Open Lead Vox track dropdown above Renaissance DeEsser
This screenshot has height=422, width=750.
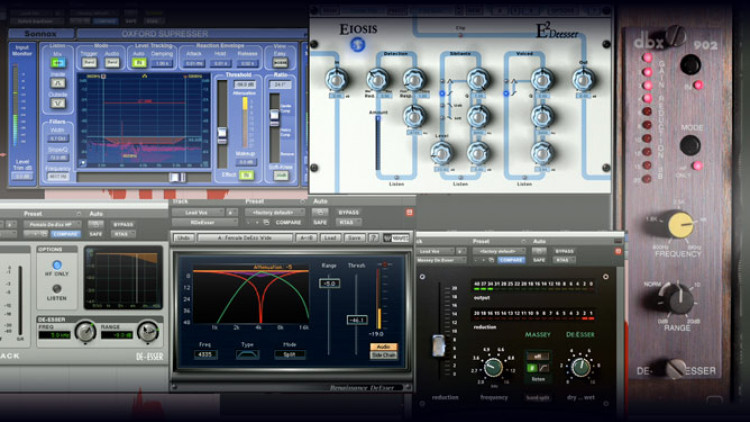[x=197, y=212]
